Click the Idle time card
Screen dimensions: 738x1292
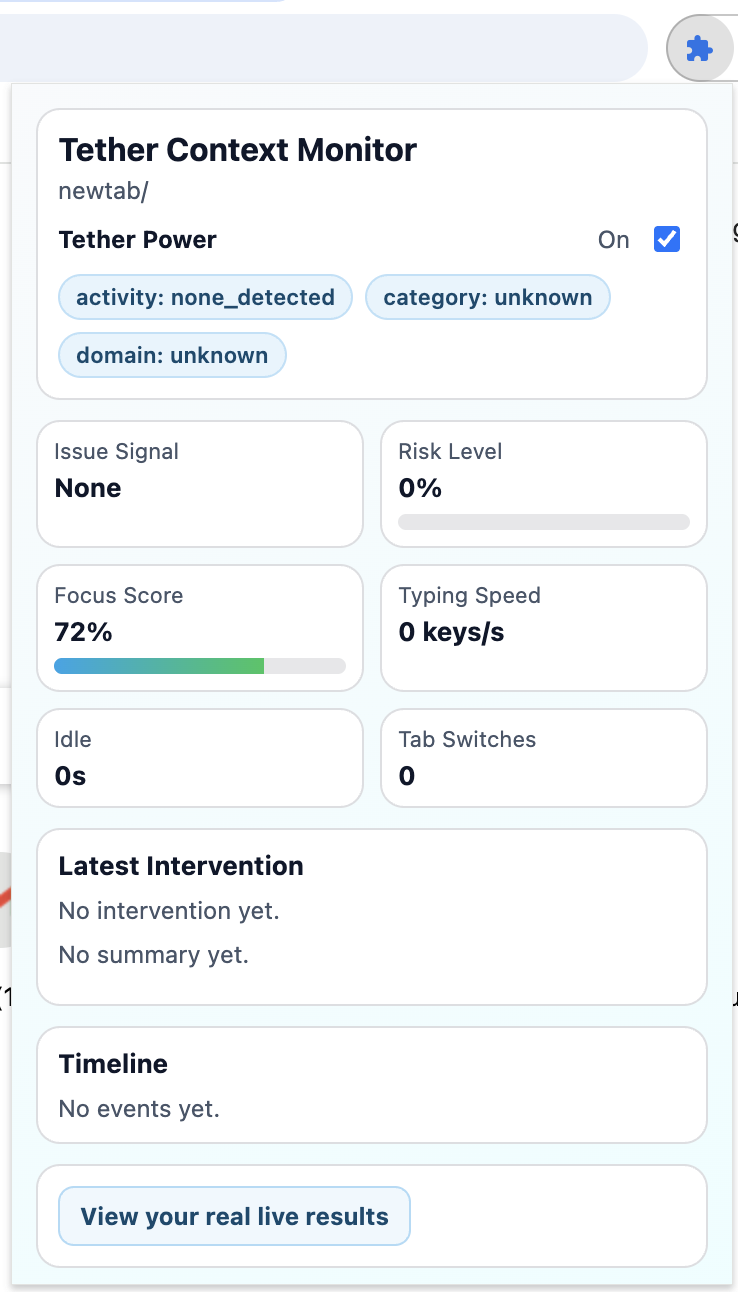click(x=199, y=758)
